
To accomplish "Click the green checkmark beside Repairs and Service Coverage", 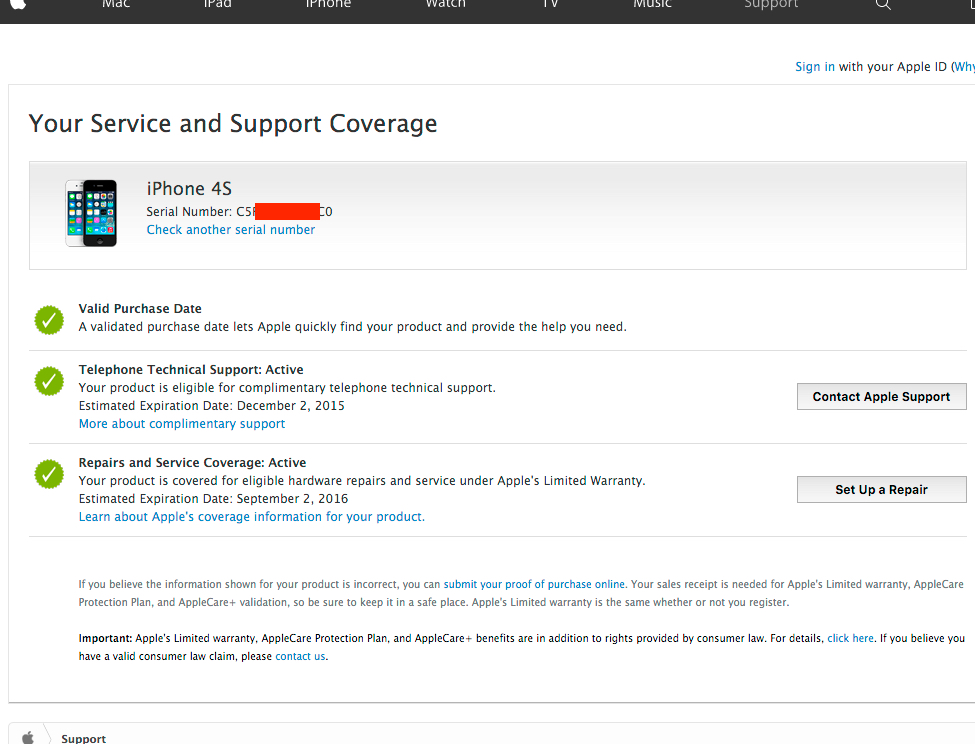I will coord(49,473).
